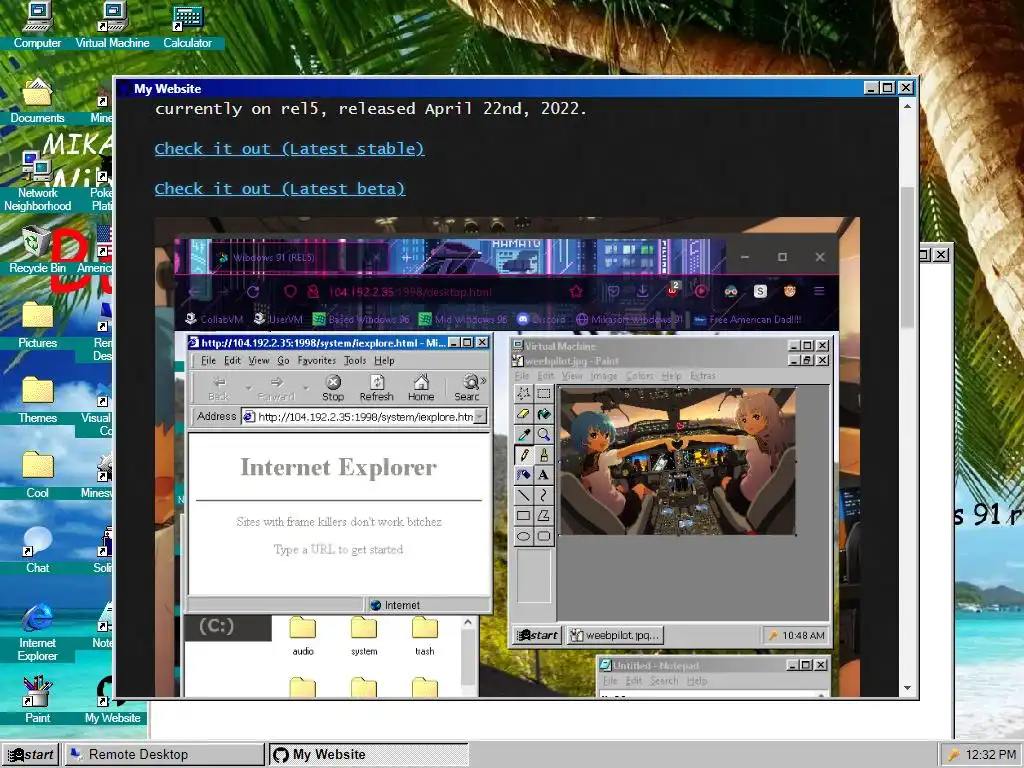Image resolution: width=1024 pixels, height=768 pixels.
Task: Click the 12:32 PM taskbar clock
Action: (991, 755)
